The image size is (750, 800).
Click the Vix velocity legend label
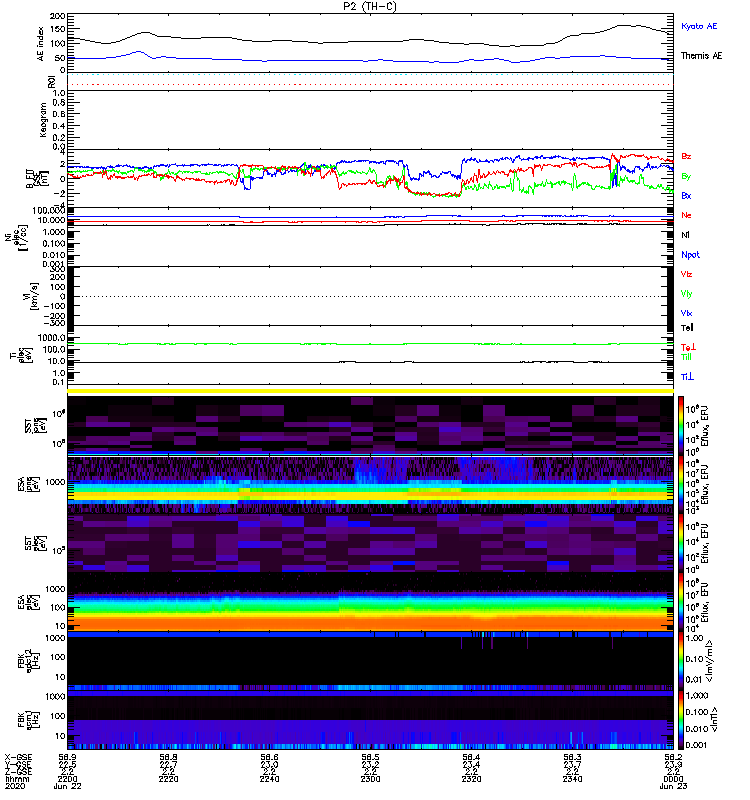coord(686,313)
